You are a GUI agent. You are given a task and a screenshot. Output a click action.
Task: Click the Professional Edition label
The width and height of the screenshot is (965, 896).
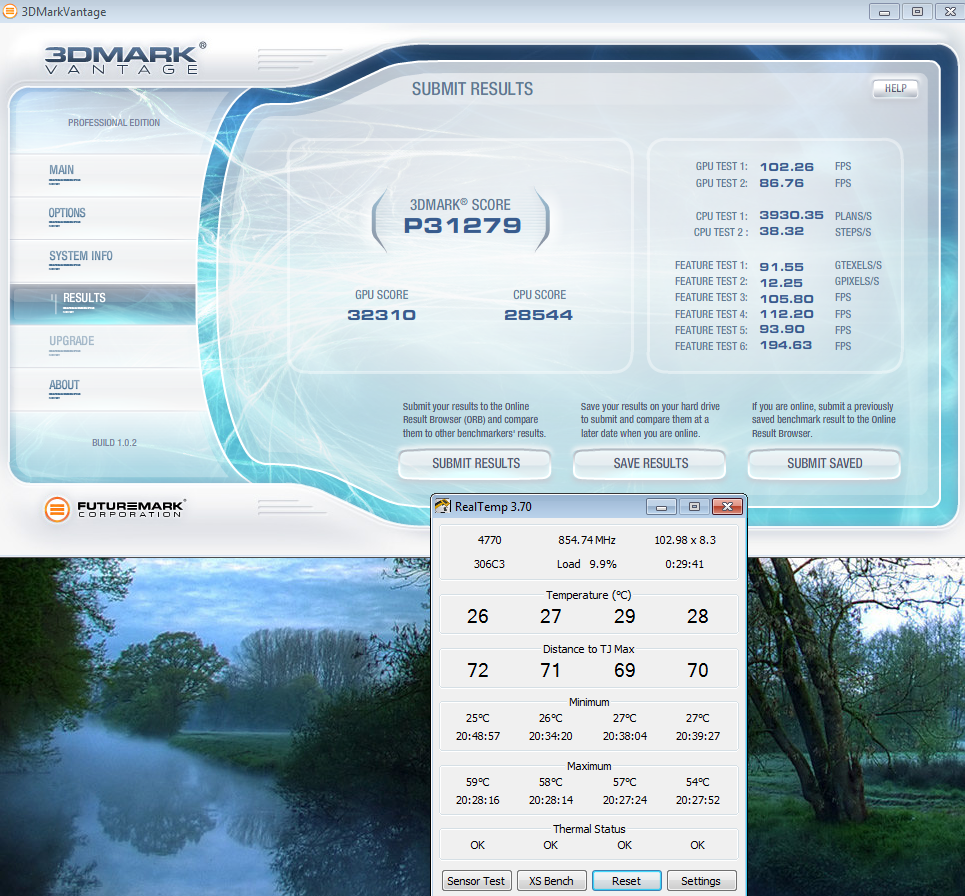coord(114,122)
